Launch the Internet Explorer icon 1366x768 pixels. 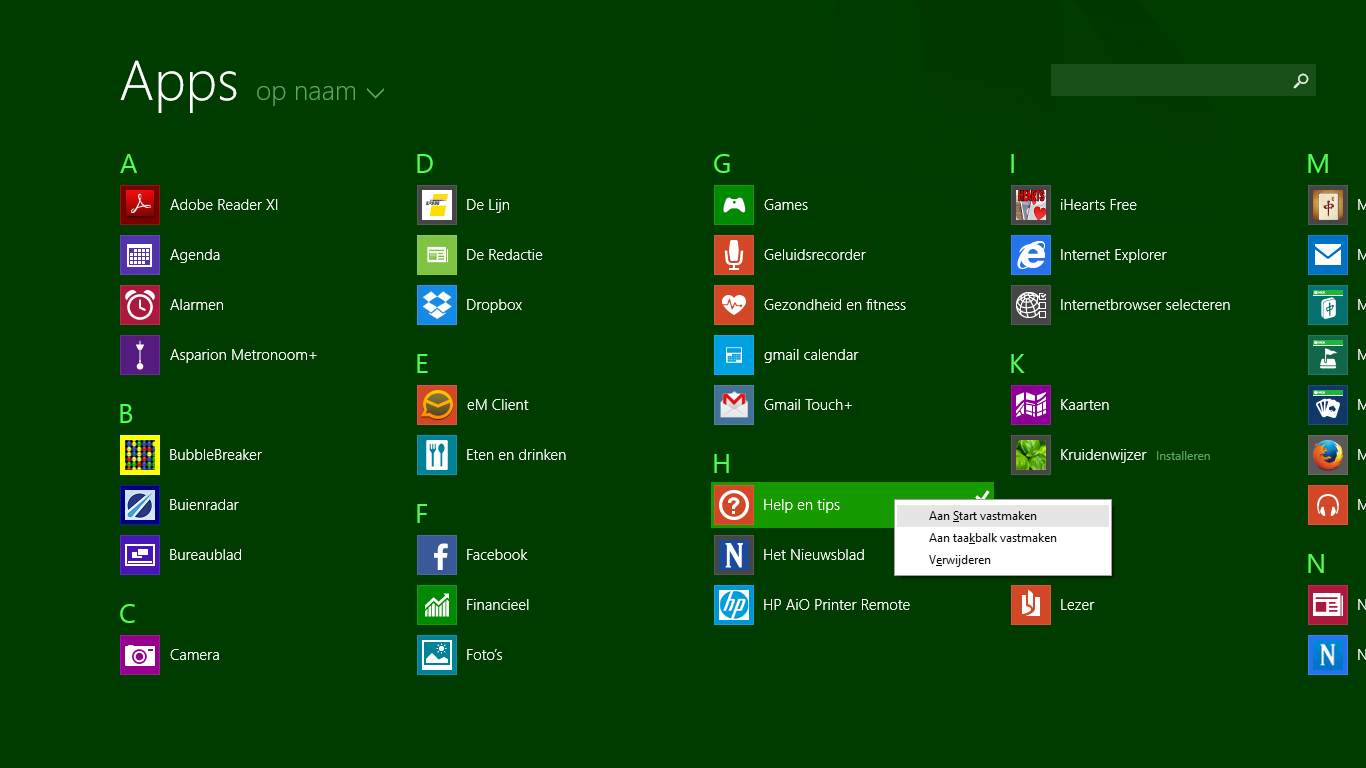click(1031, 255)
